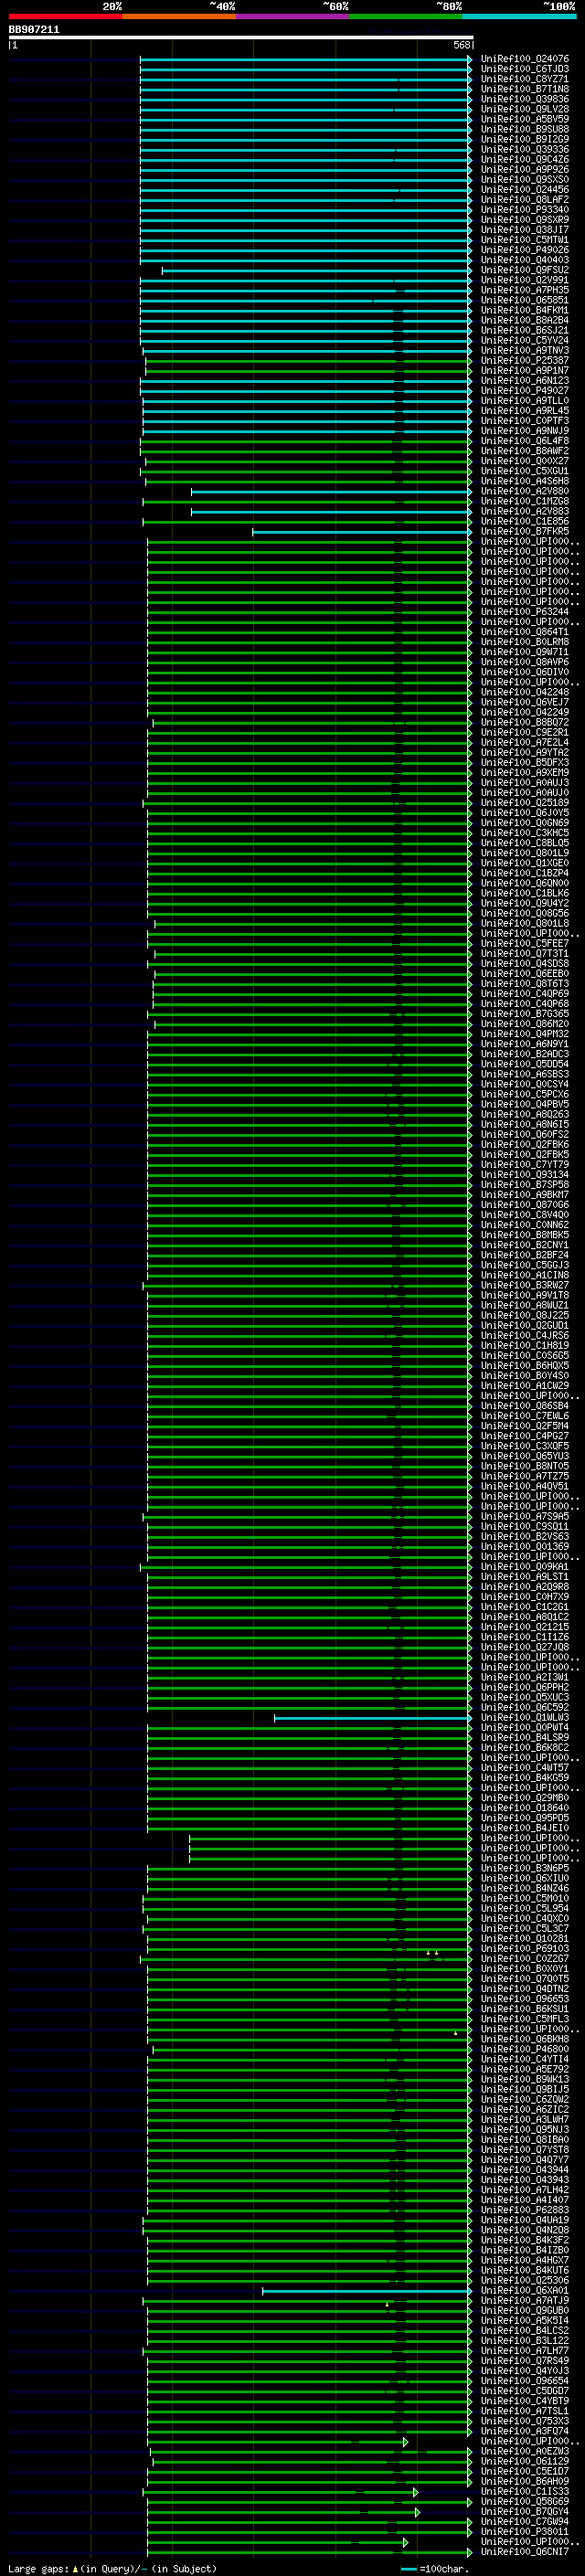Click the white query sequence bar
The height and width of the screenshot is (2576, 585).
(x=241, y=37)
